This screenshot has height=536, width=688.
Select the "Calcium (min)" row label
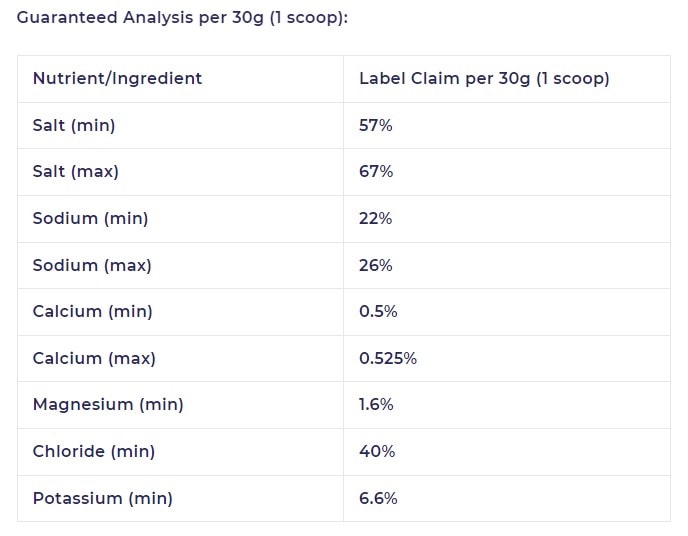(92, 311)
